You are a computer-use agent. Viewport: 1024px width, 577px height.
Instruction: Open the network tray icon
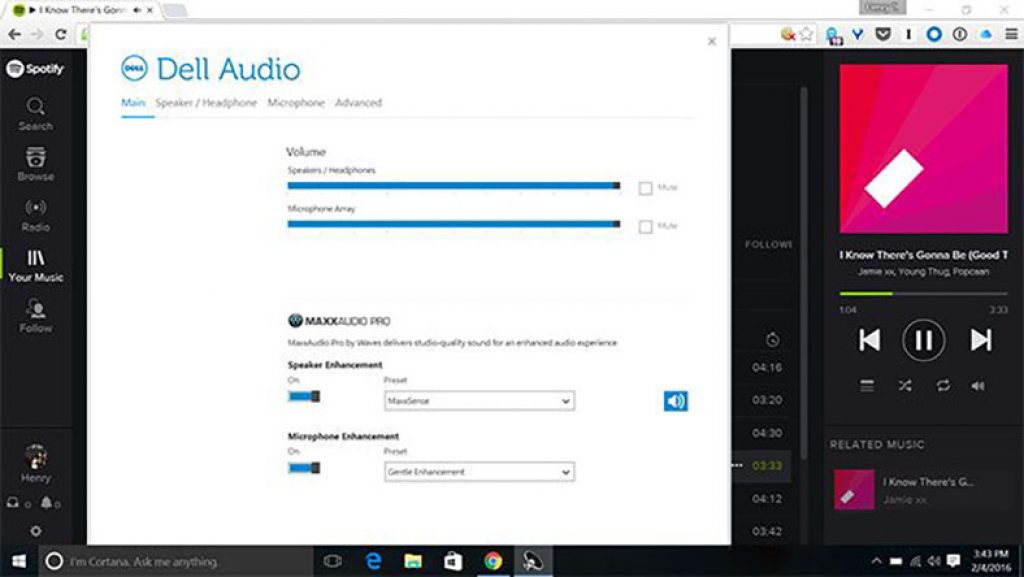[916, 561]
